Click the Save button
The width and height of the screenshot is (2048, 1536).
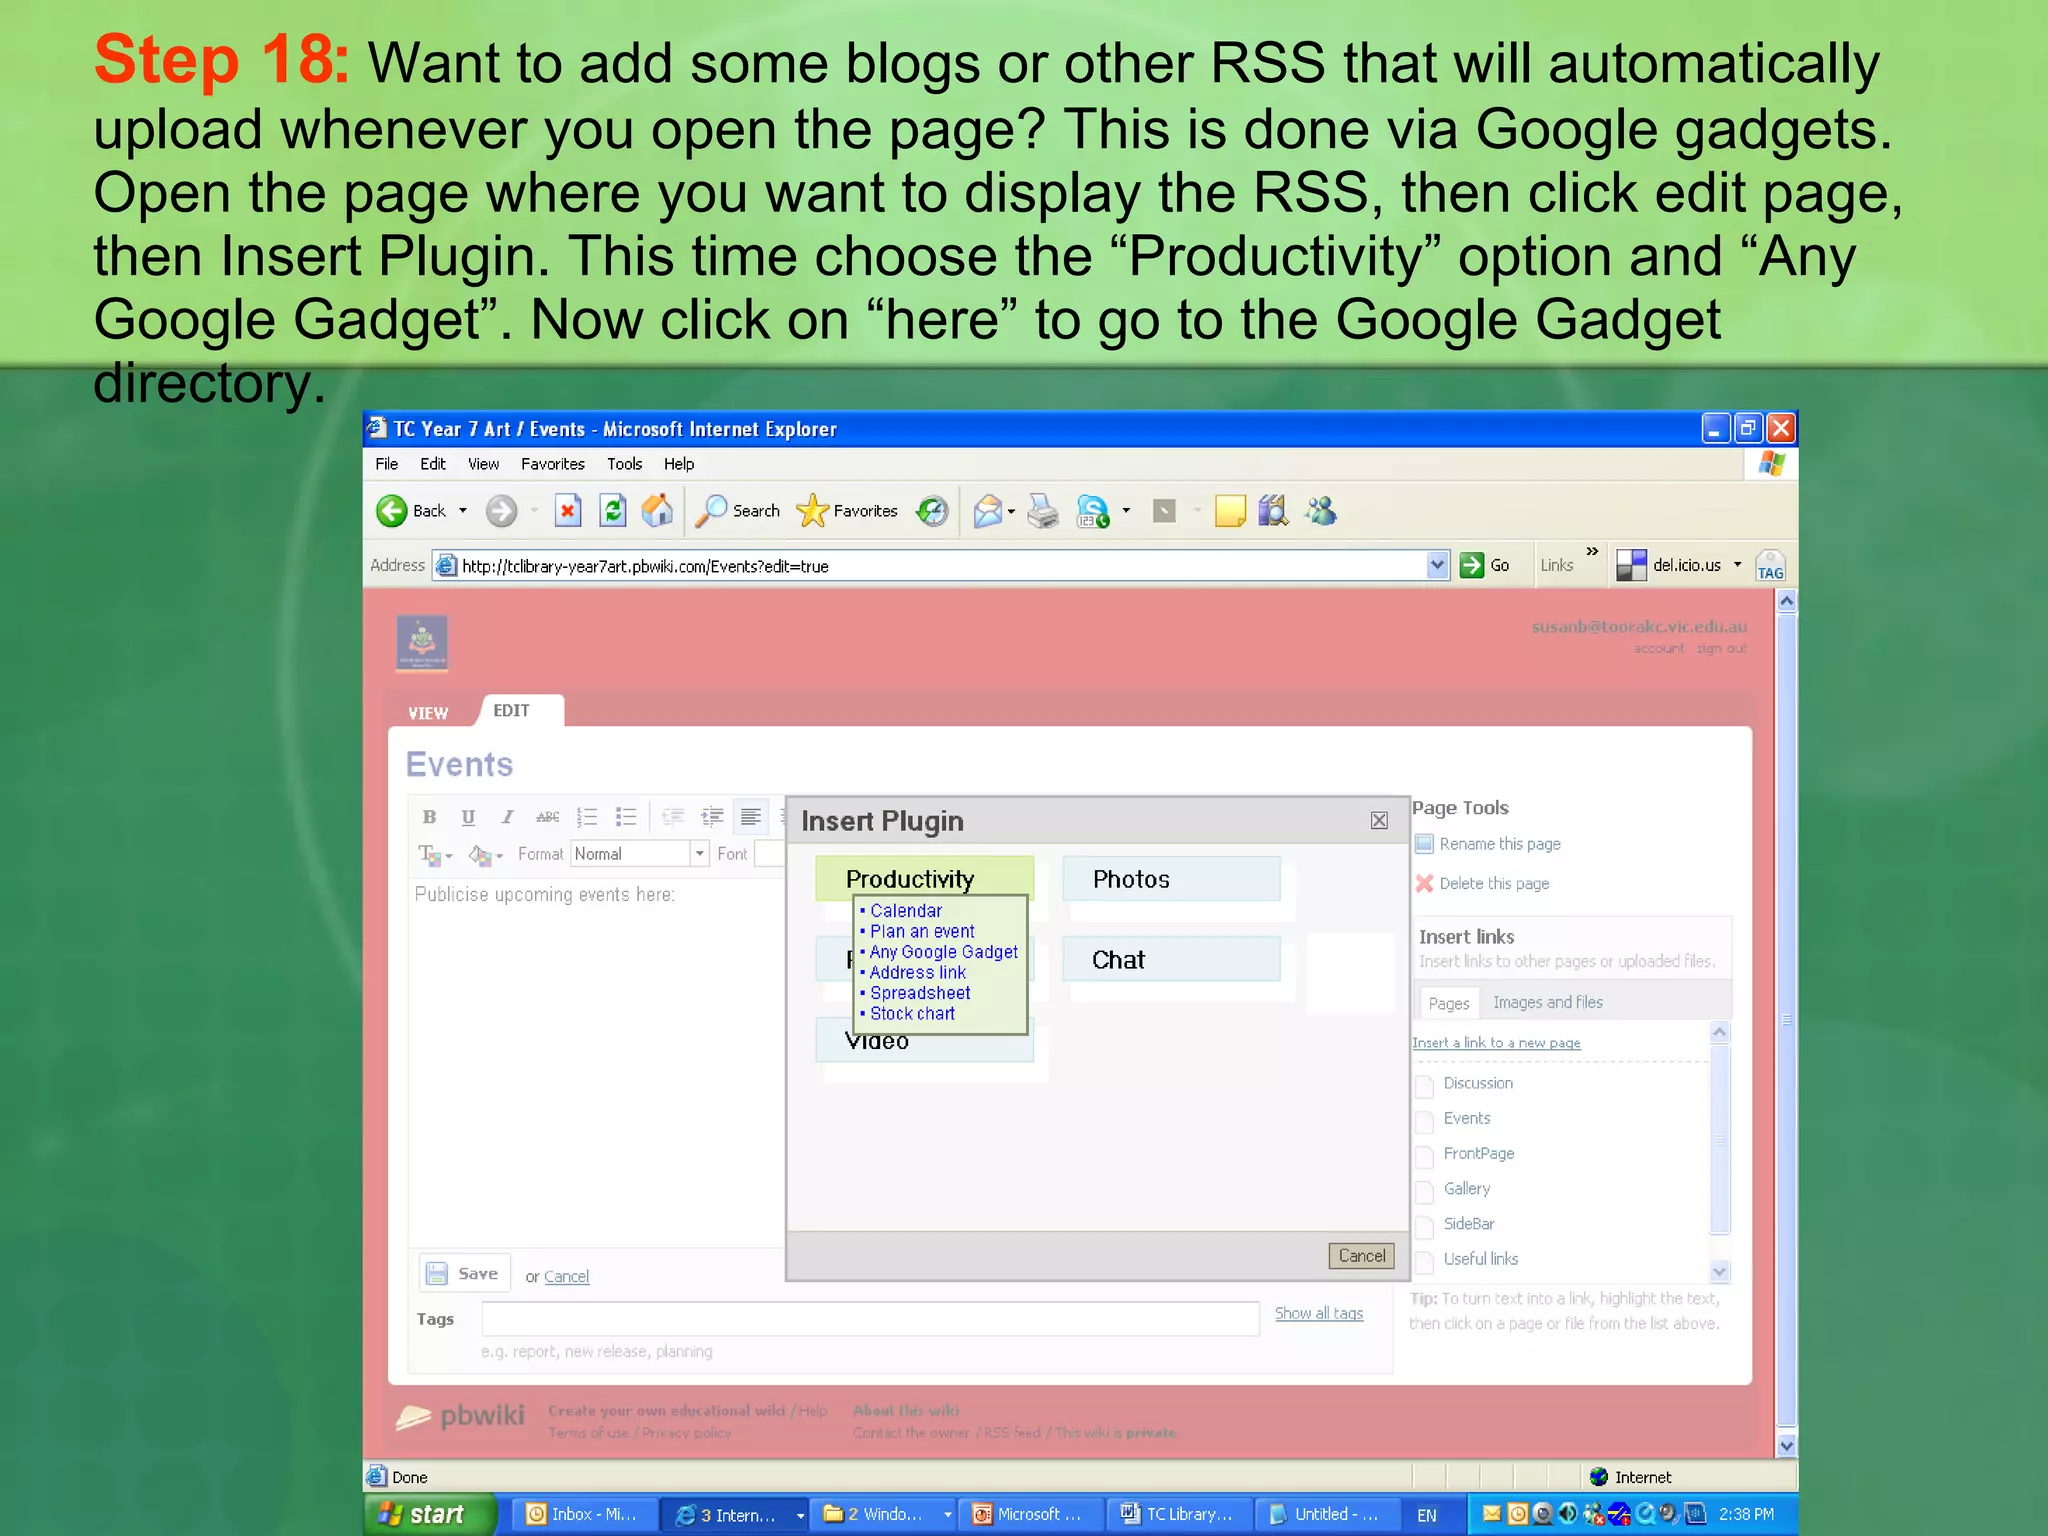pyautogui.click(x=464, y=1273)
